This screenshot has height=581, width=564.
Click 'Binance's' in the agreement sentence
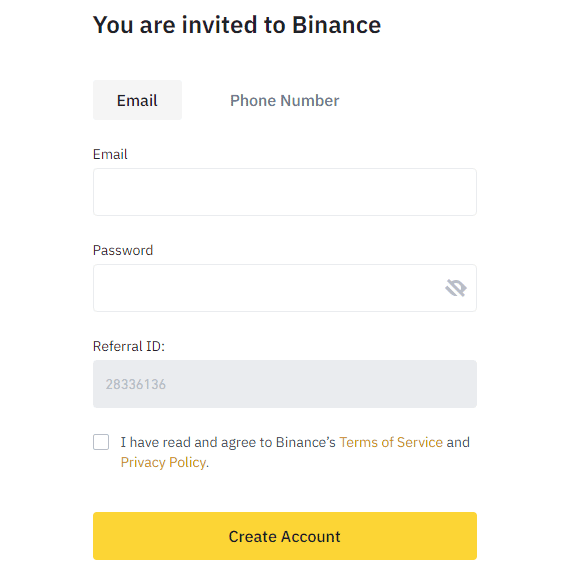point(306,442)
